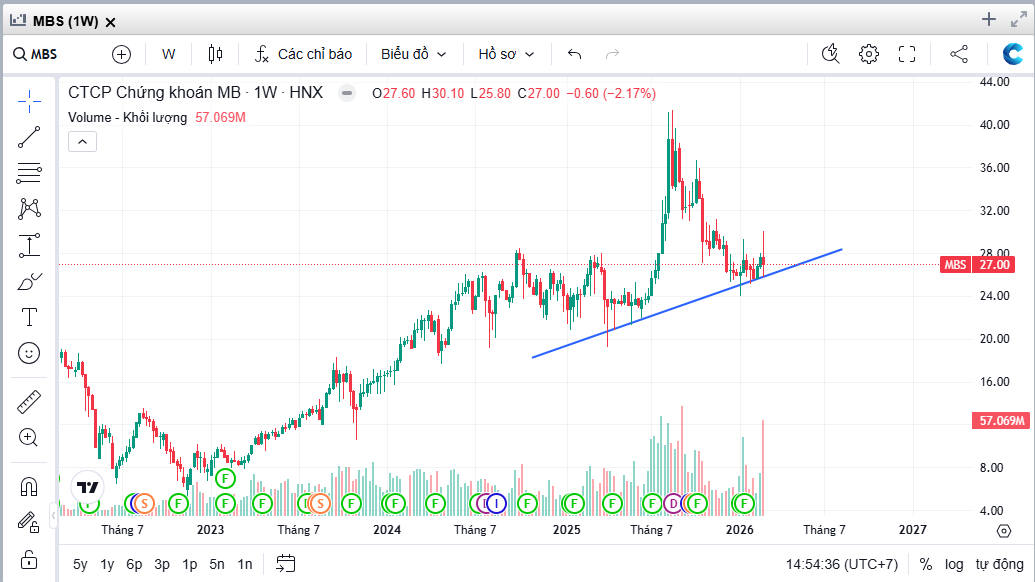Add a new chart tab with plus
Image resolution: width=1035 pixels, height=582 pixels.
point(989,20)
